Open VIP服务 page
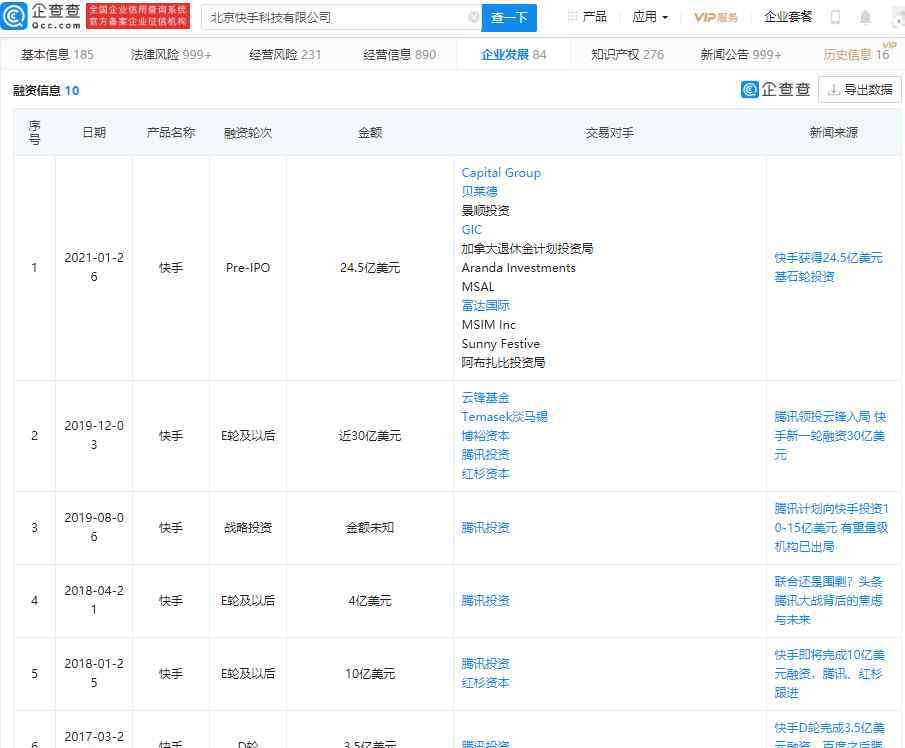This screenshot has width=905, height=748. click(x=716, y=17)
